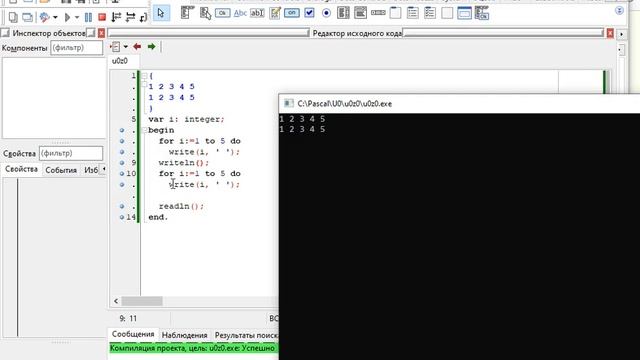This screenshot has width=640, height=360.
Task: Pause the running program
Action: pyautogui.click(x=88, y=17)
